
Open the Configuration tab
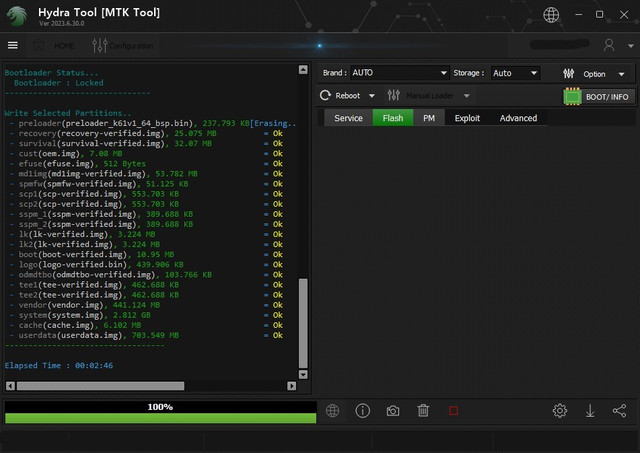(122, 46)
